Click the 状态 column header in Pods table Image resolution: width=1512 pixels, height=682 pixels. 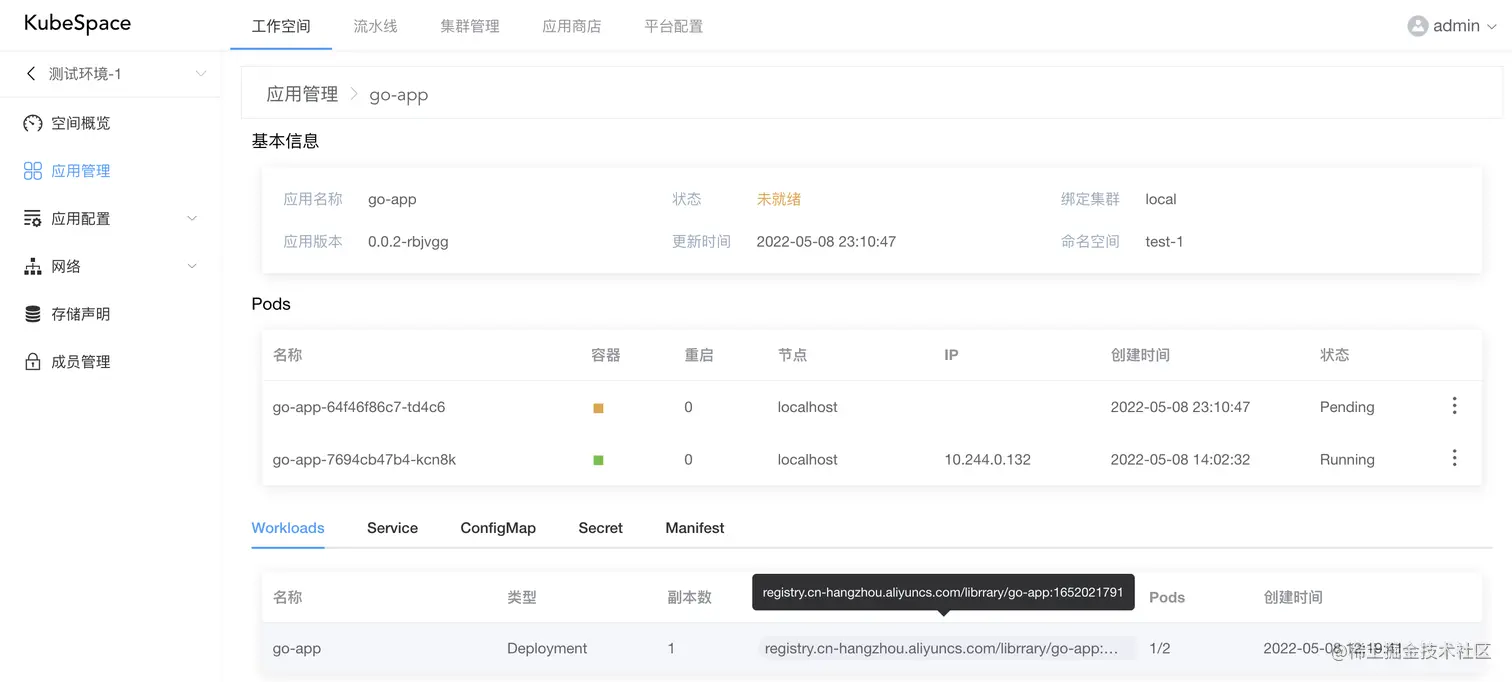click(1335, 355)
